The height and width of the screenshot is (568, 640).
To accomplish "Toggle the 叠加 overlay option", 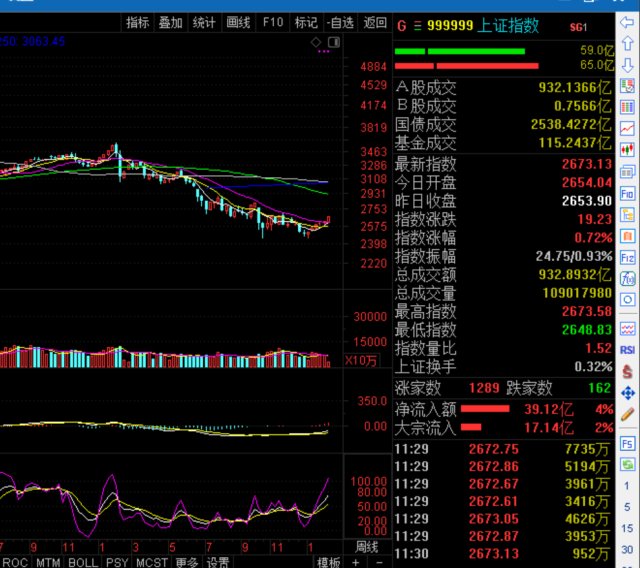I will (170, 22).
